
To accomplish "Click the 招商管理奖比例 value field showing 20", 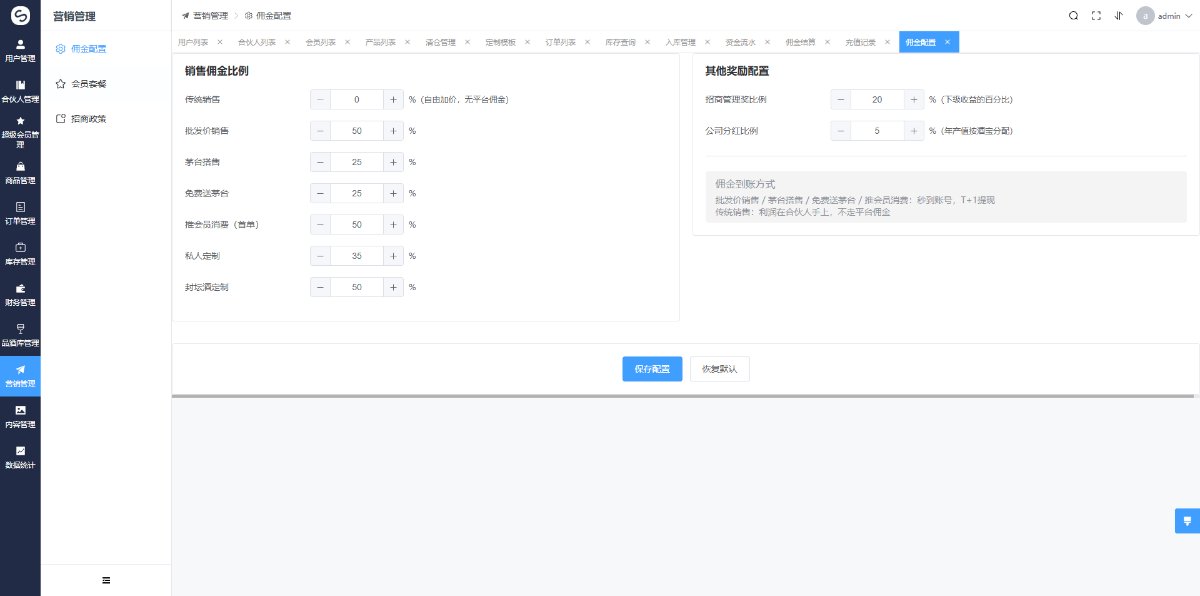I will click(878, 100).
